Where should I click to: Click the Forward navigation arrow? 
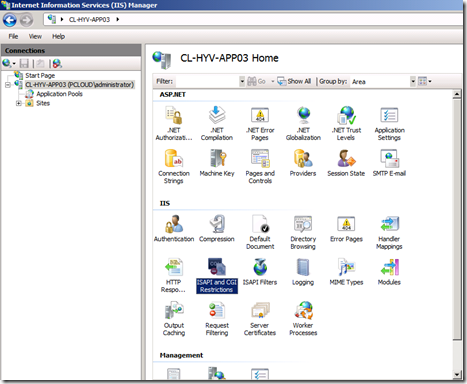pyautogui.click(x=26, y=20)
